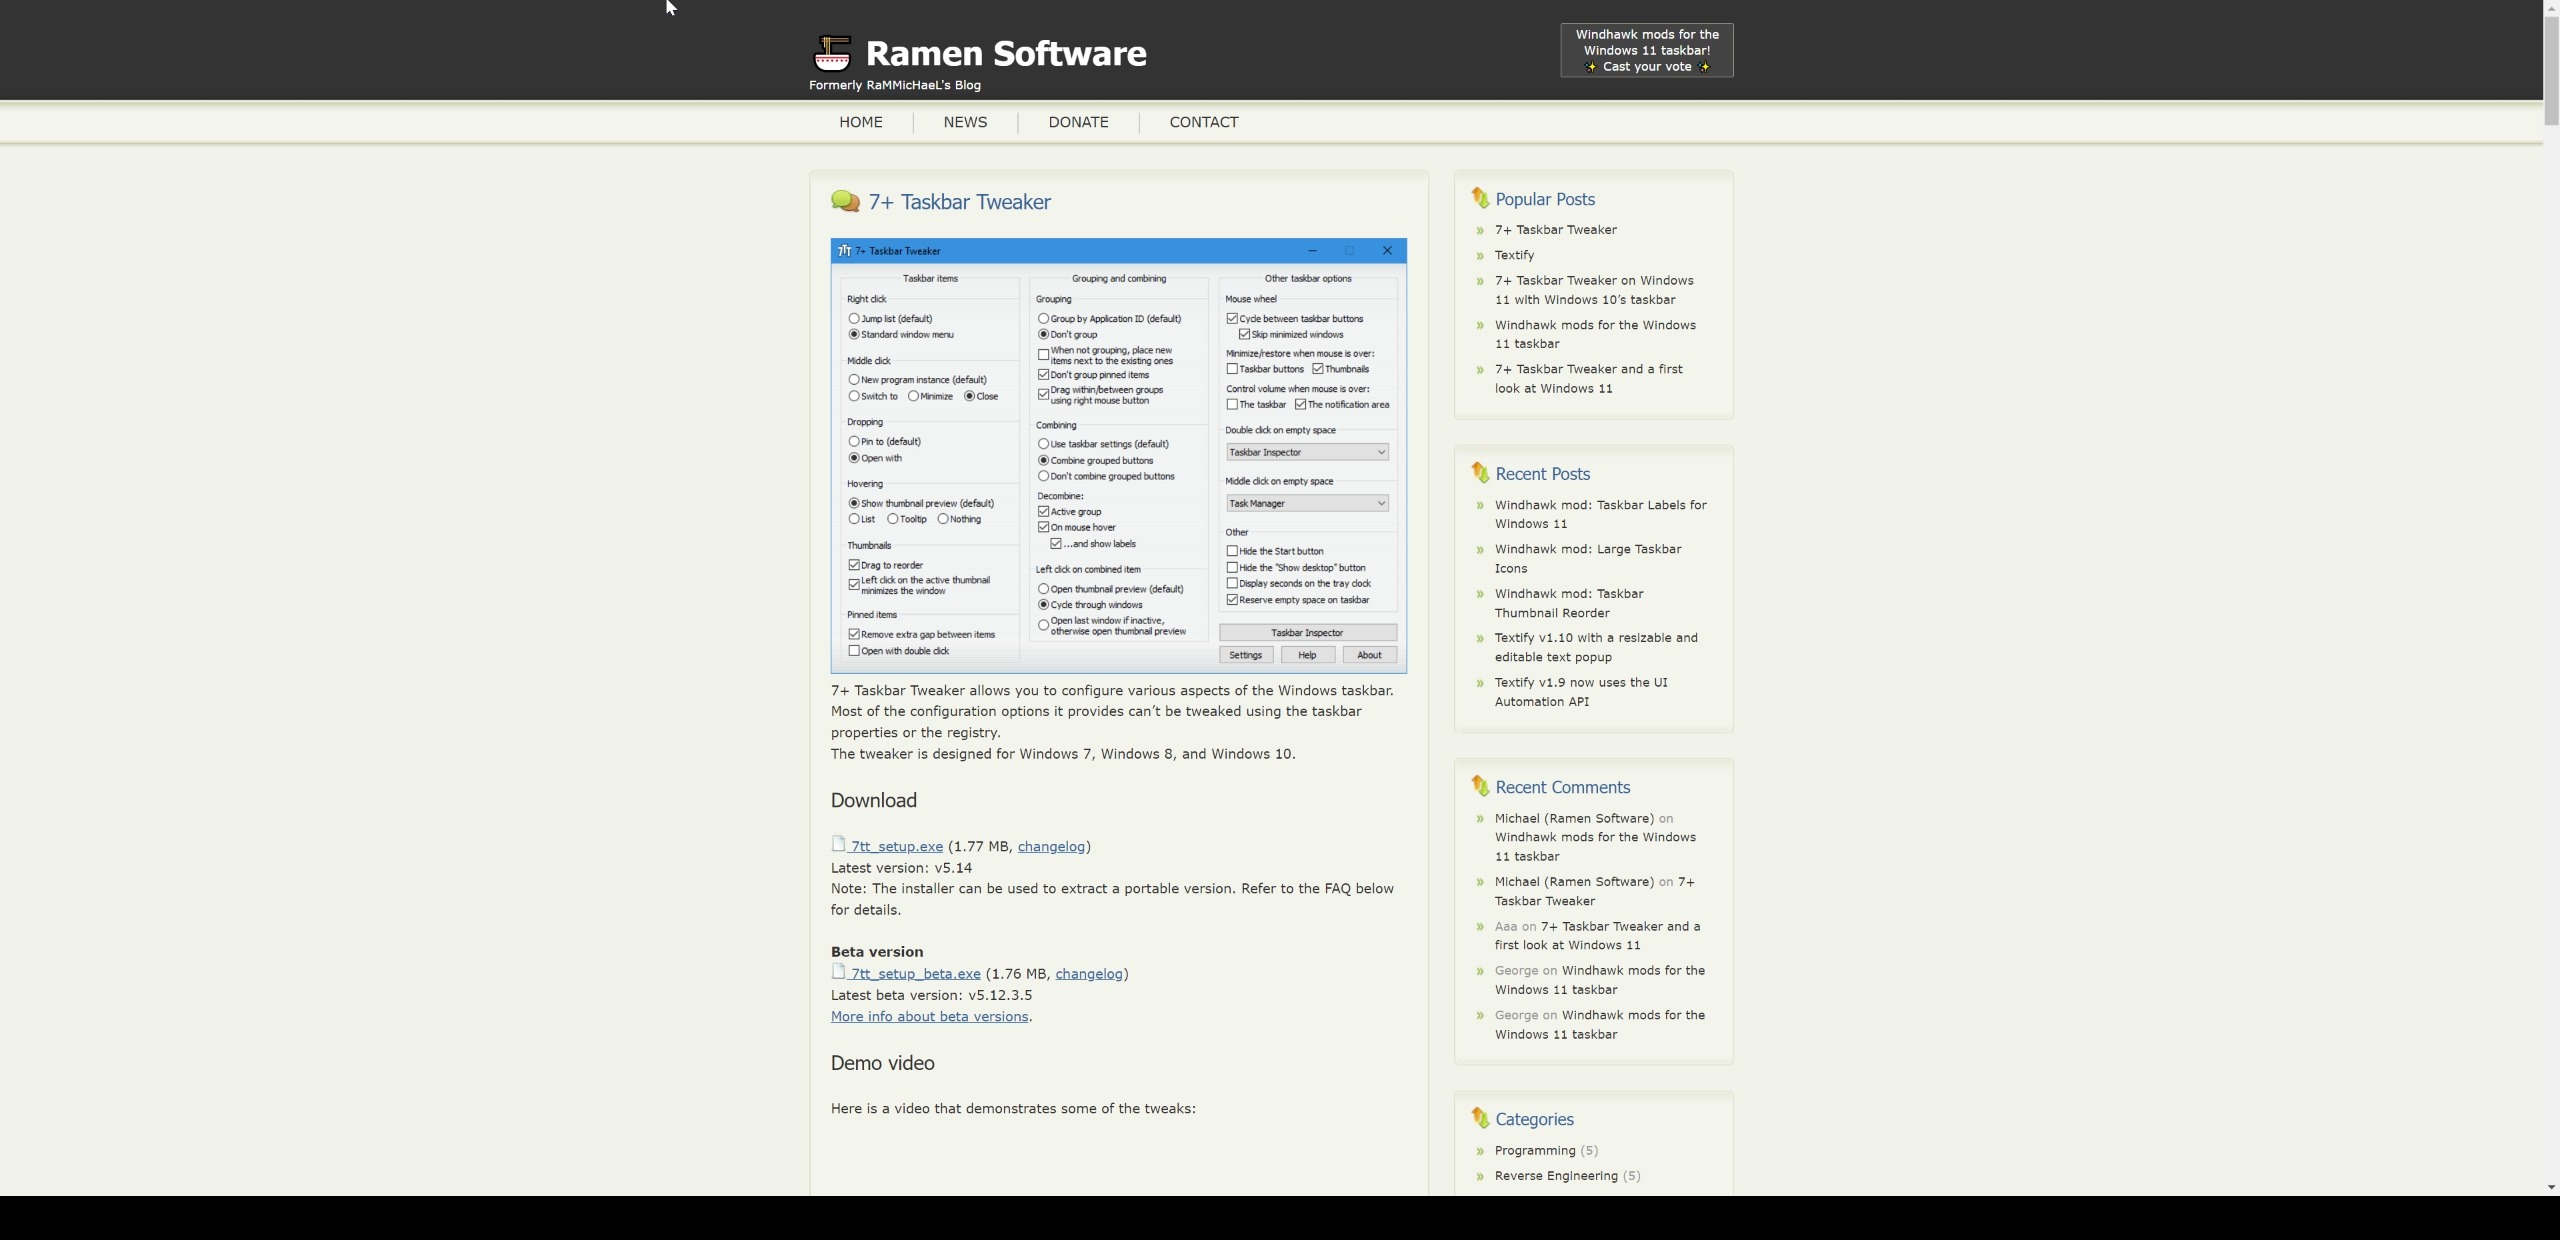Open the Textify popular post link
This screenshot has width=2560, height=1240.
(x=1514, y=256)
